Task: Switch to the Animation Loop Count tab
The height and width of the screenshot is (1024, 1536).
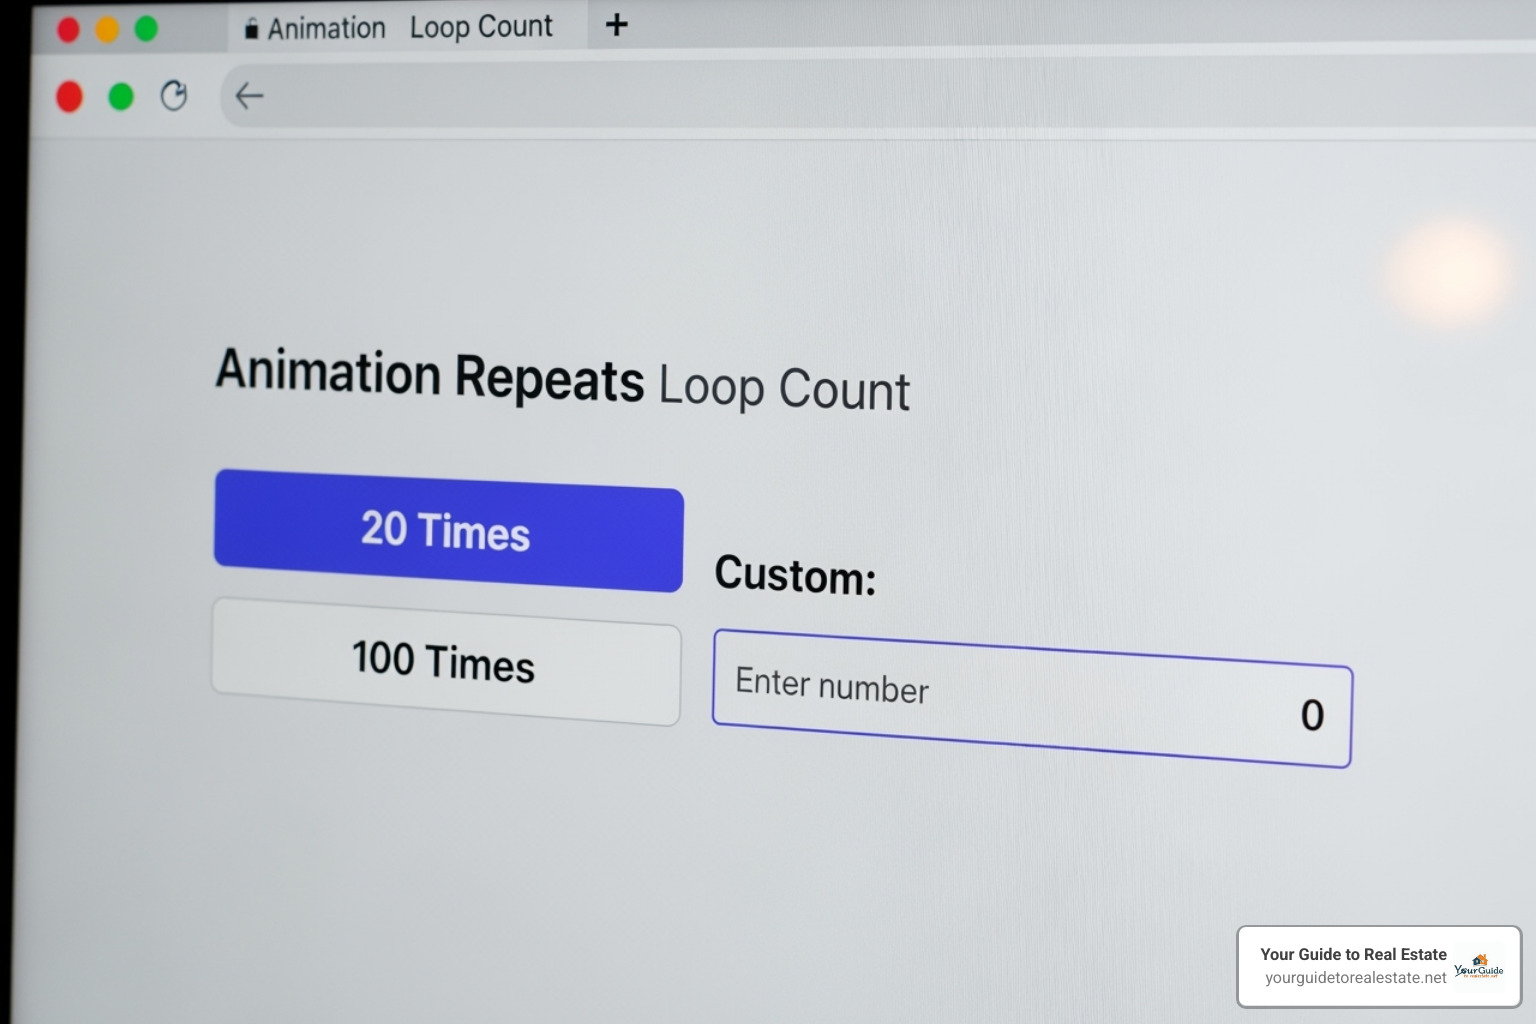Action: point(400,27)
